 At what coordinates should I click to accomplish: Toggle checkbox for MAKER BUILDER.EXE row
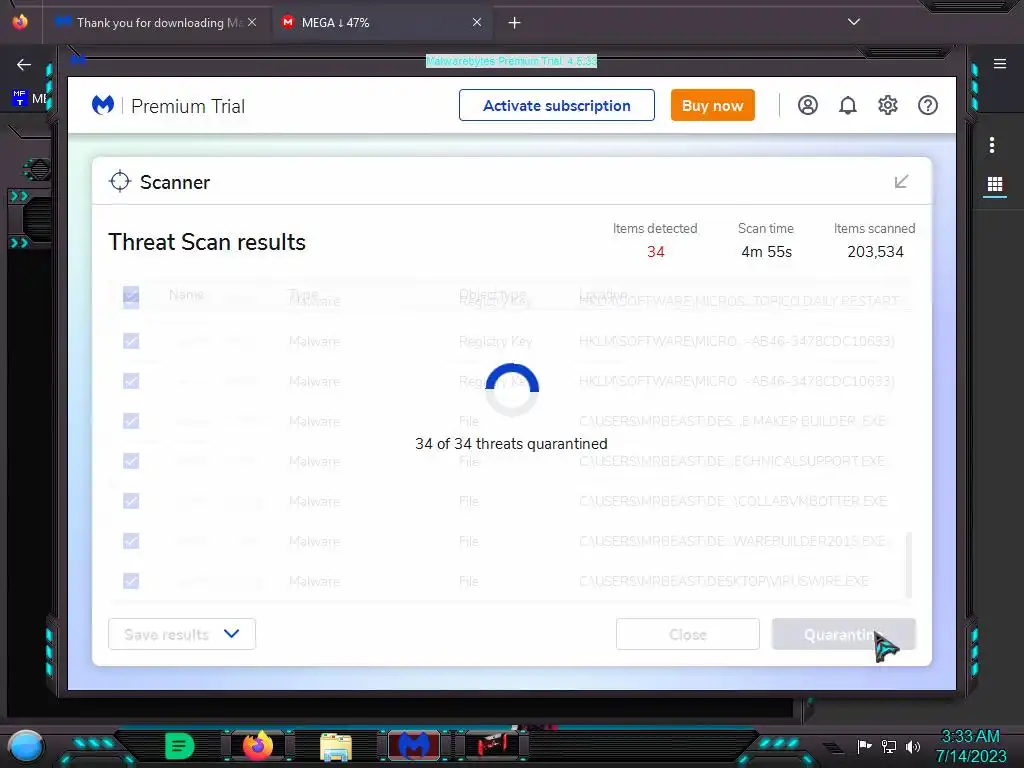pos(131,421)
